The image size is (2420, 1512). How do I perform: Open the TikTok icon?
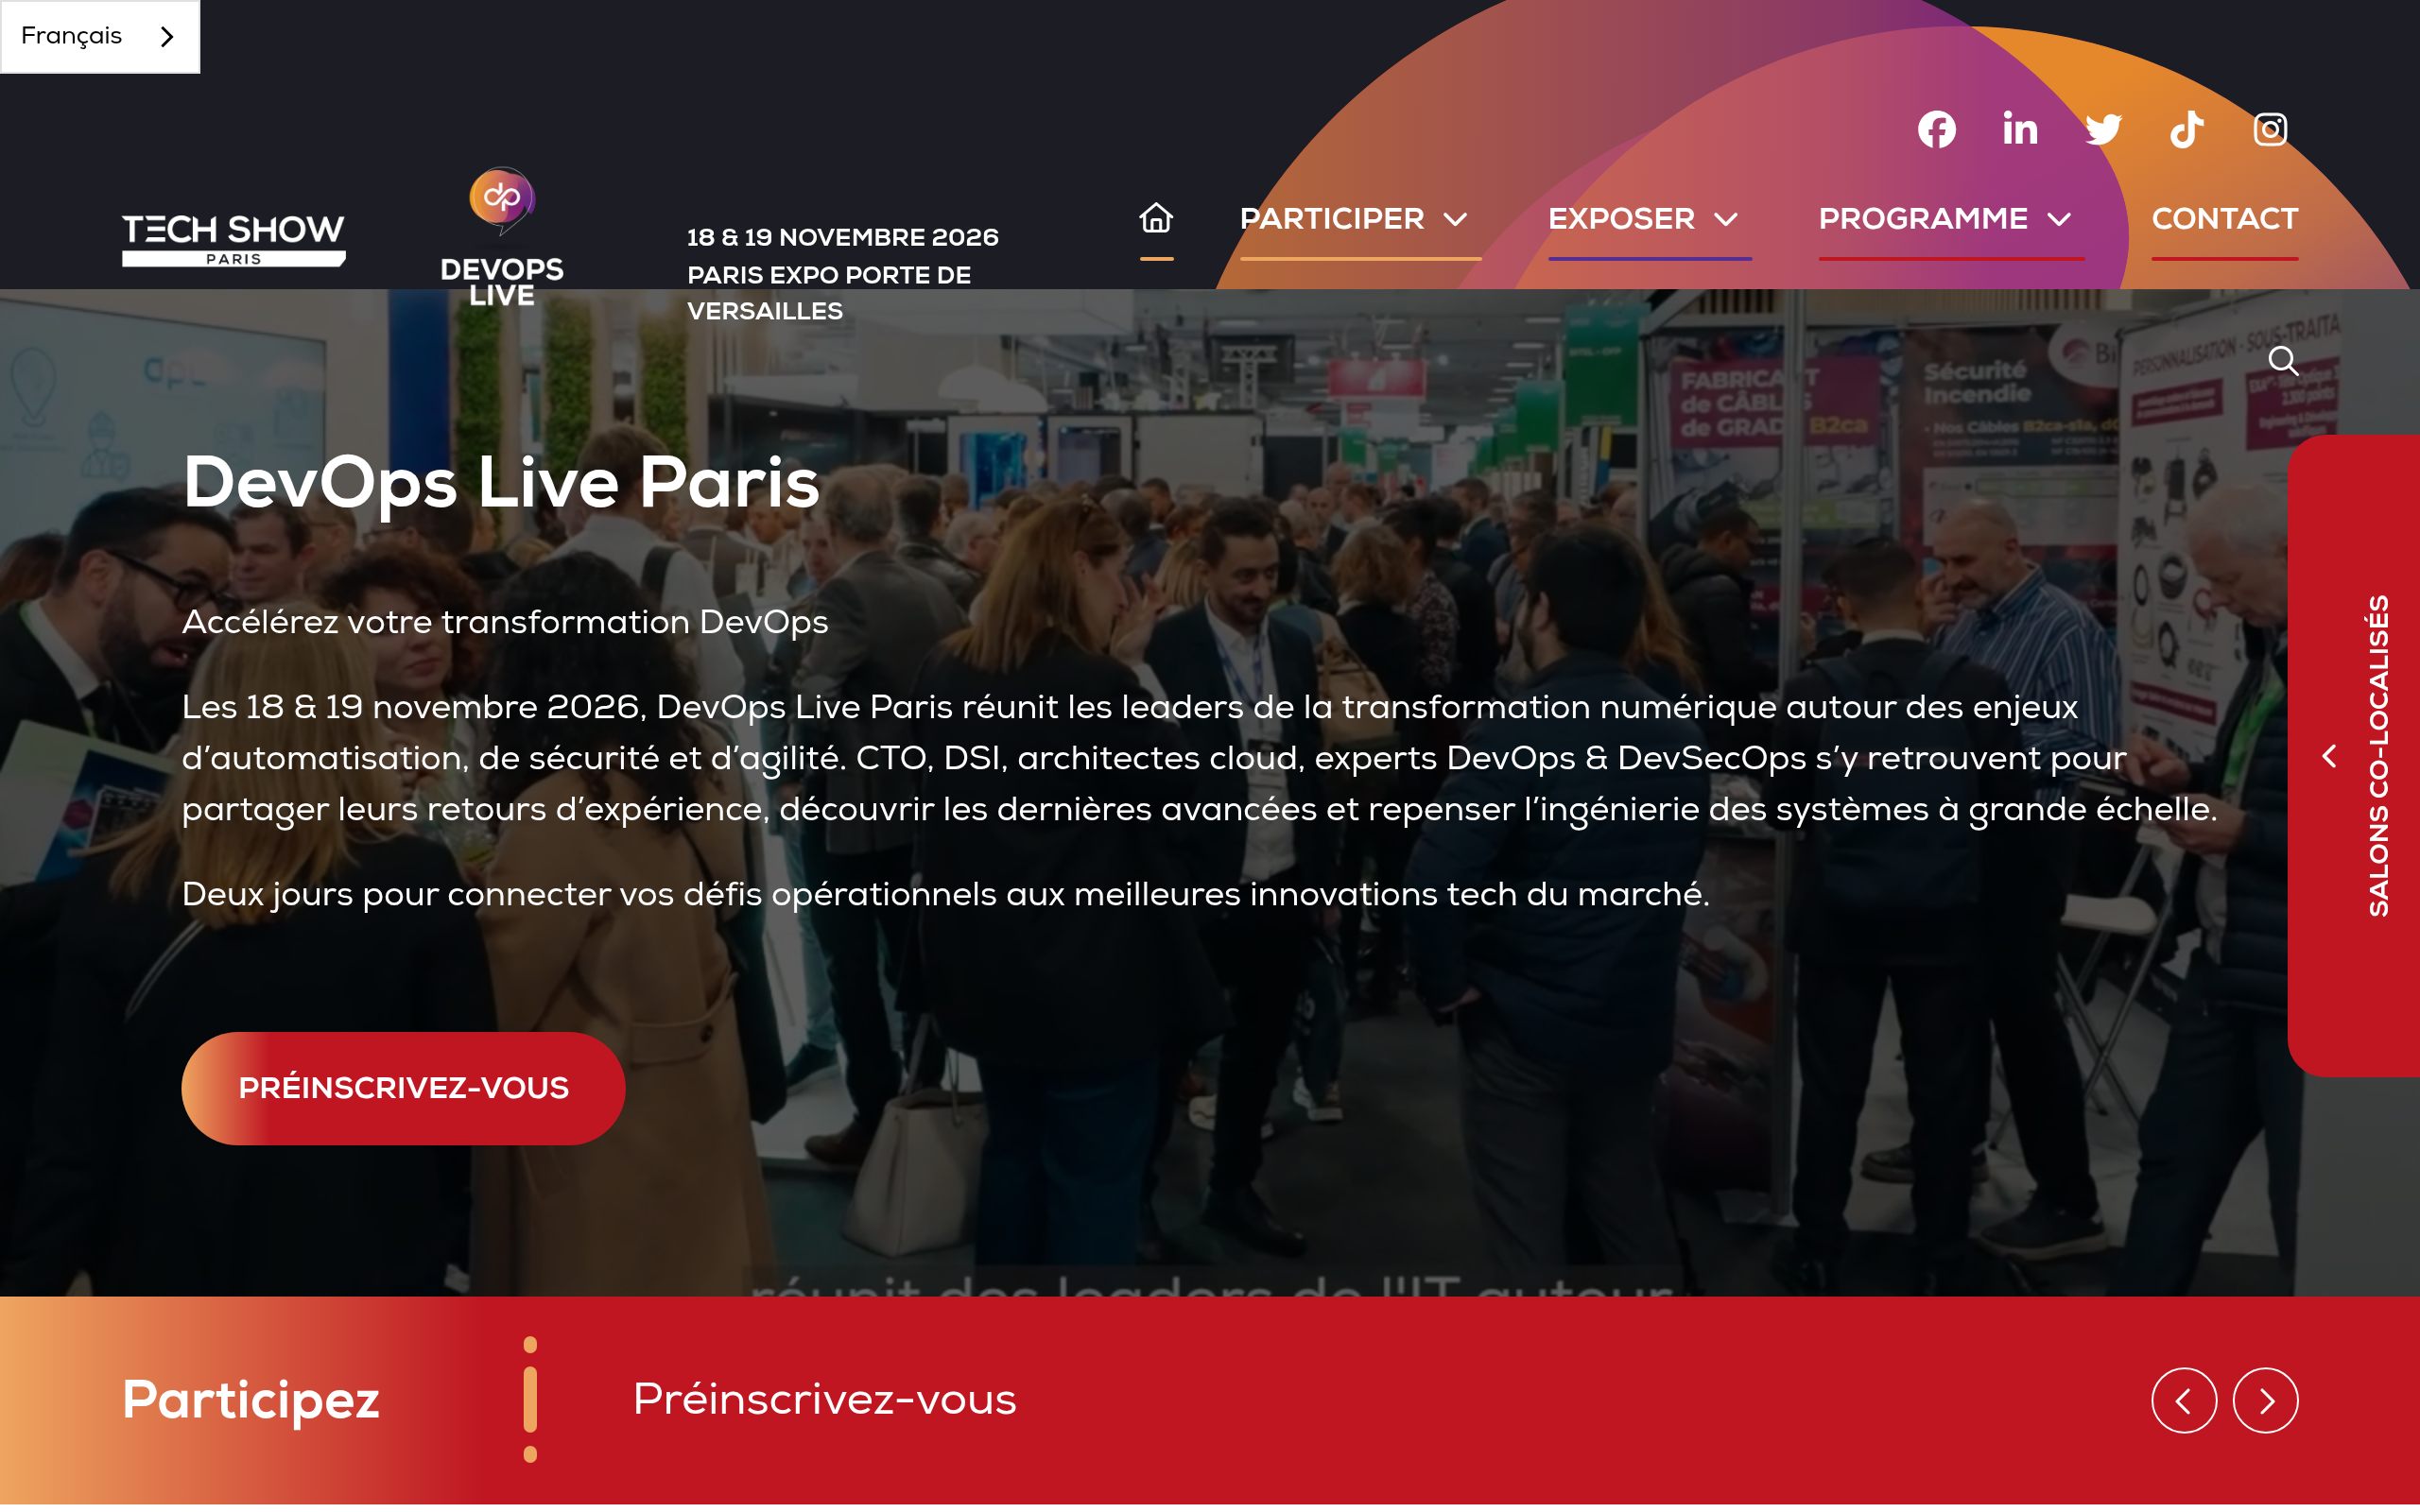point(2187,129)
